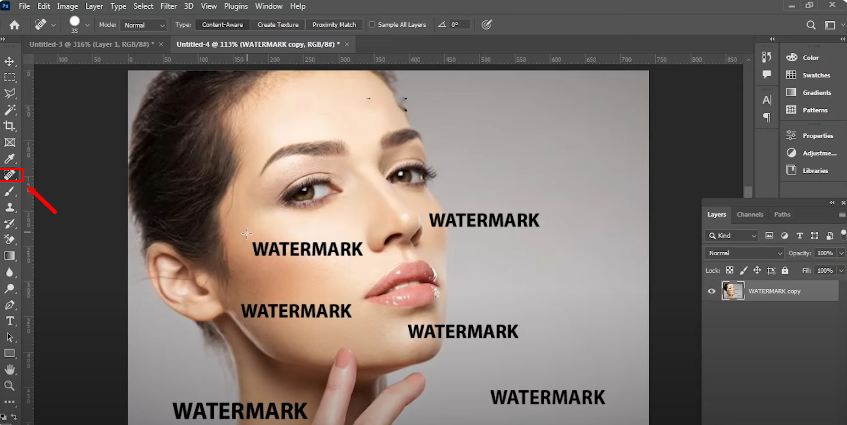
Task: Open the healing Mode dropdown
Action: click(x=143, y=25)
